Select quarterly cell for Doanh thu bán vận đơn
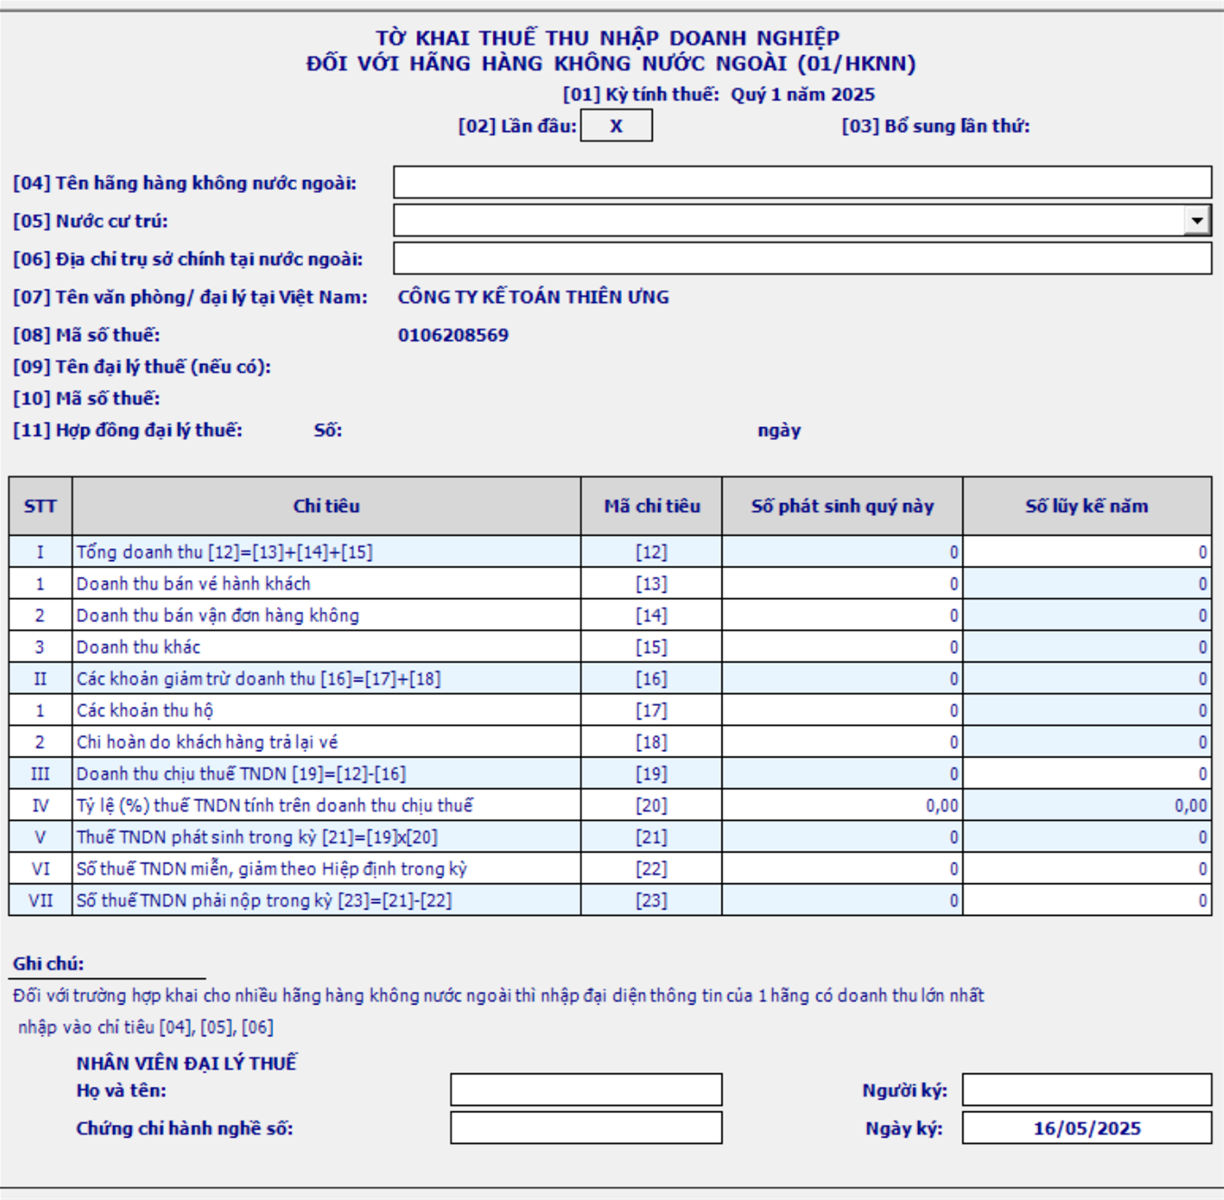This screenshot has width=1224, height=1200. click(841, 615)
